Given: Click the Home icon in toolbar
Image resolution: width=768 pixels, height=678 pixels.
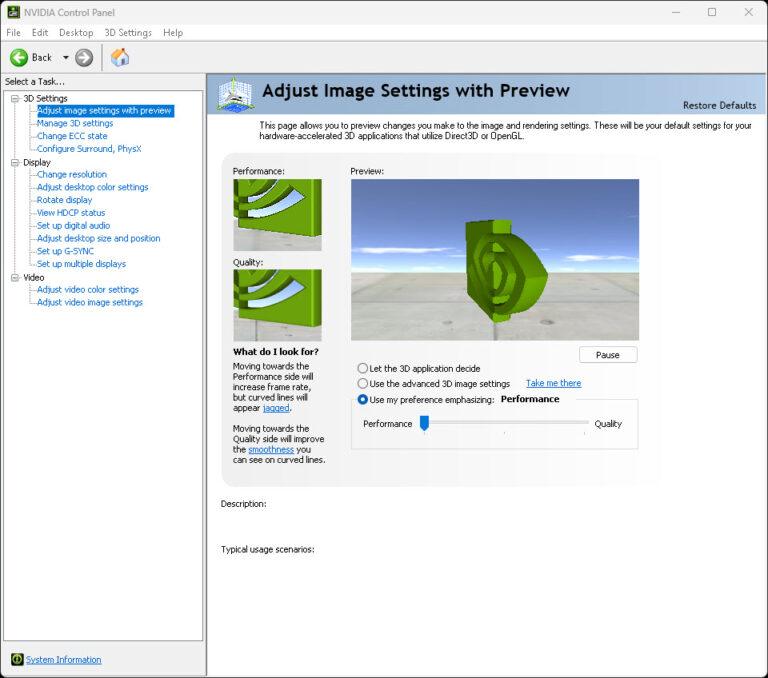Looking at the screenshot, I should (120, 57).
